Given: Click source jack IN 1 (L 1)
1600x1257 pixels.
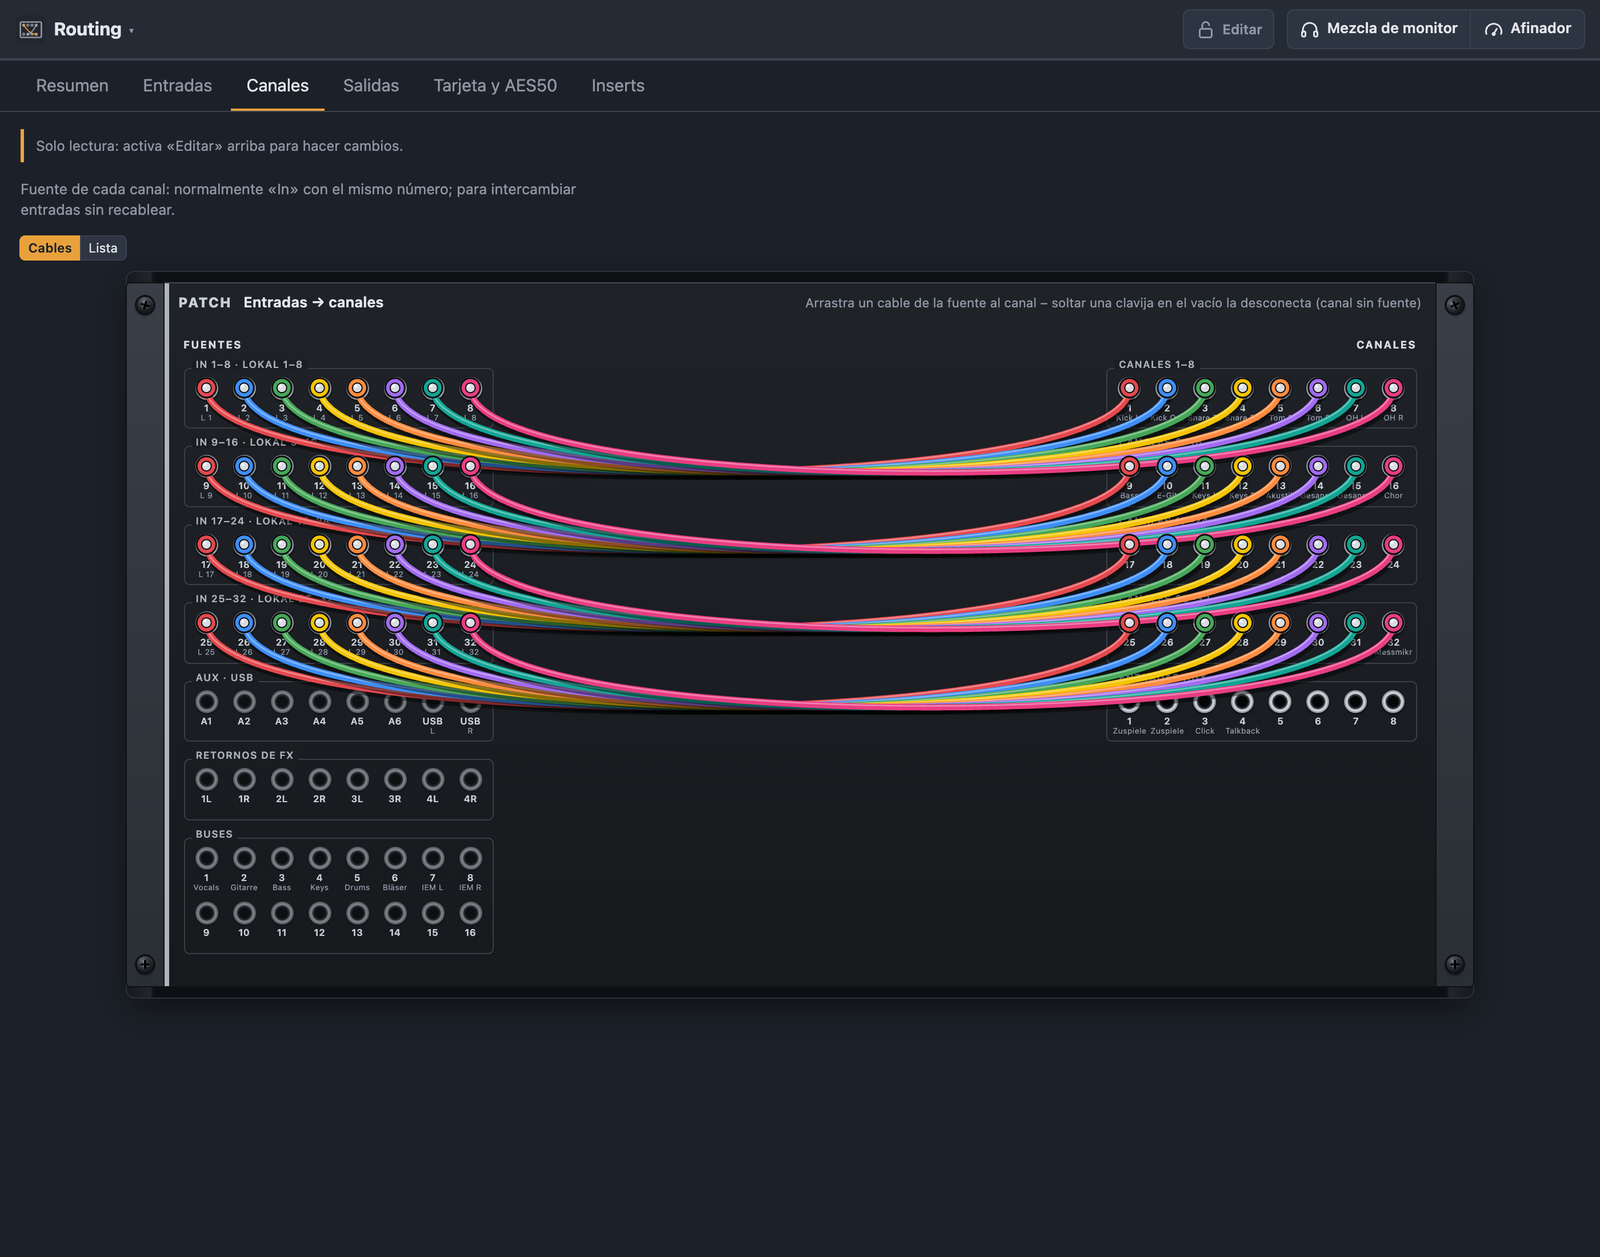Looking at the screenshot, I should [207, 388].
